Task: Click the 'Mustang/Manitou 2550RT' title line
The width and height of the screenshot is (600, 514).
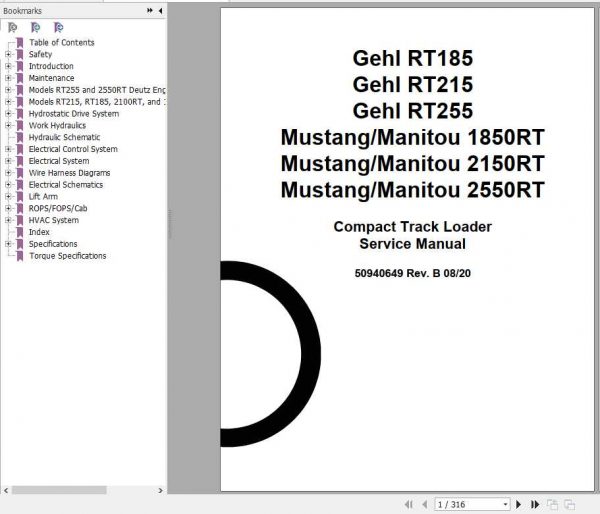Action: 412,190
